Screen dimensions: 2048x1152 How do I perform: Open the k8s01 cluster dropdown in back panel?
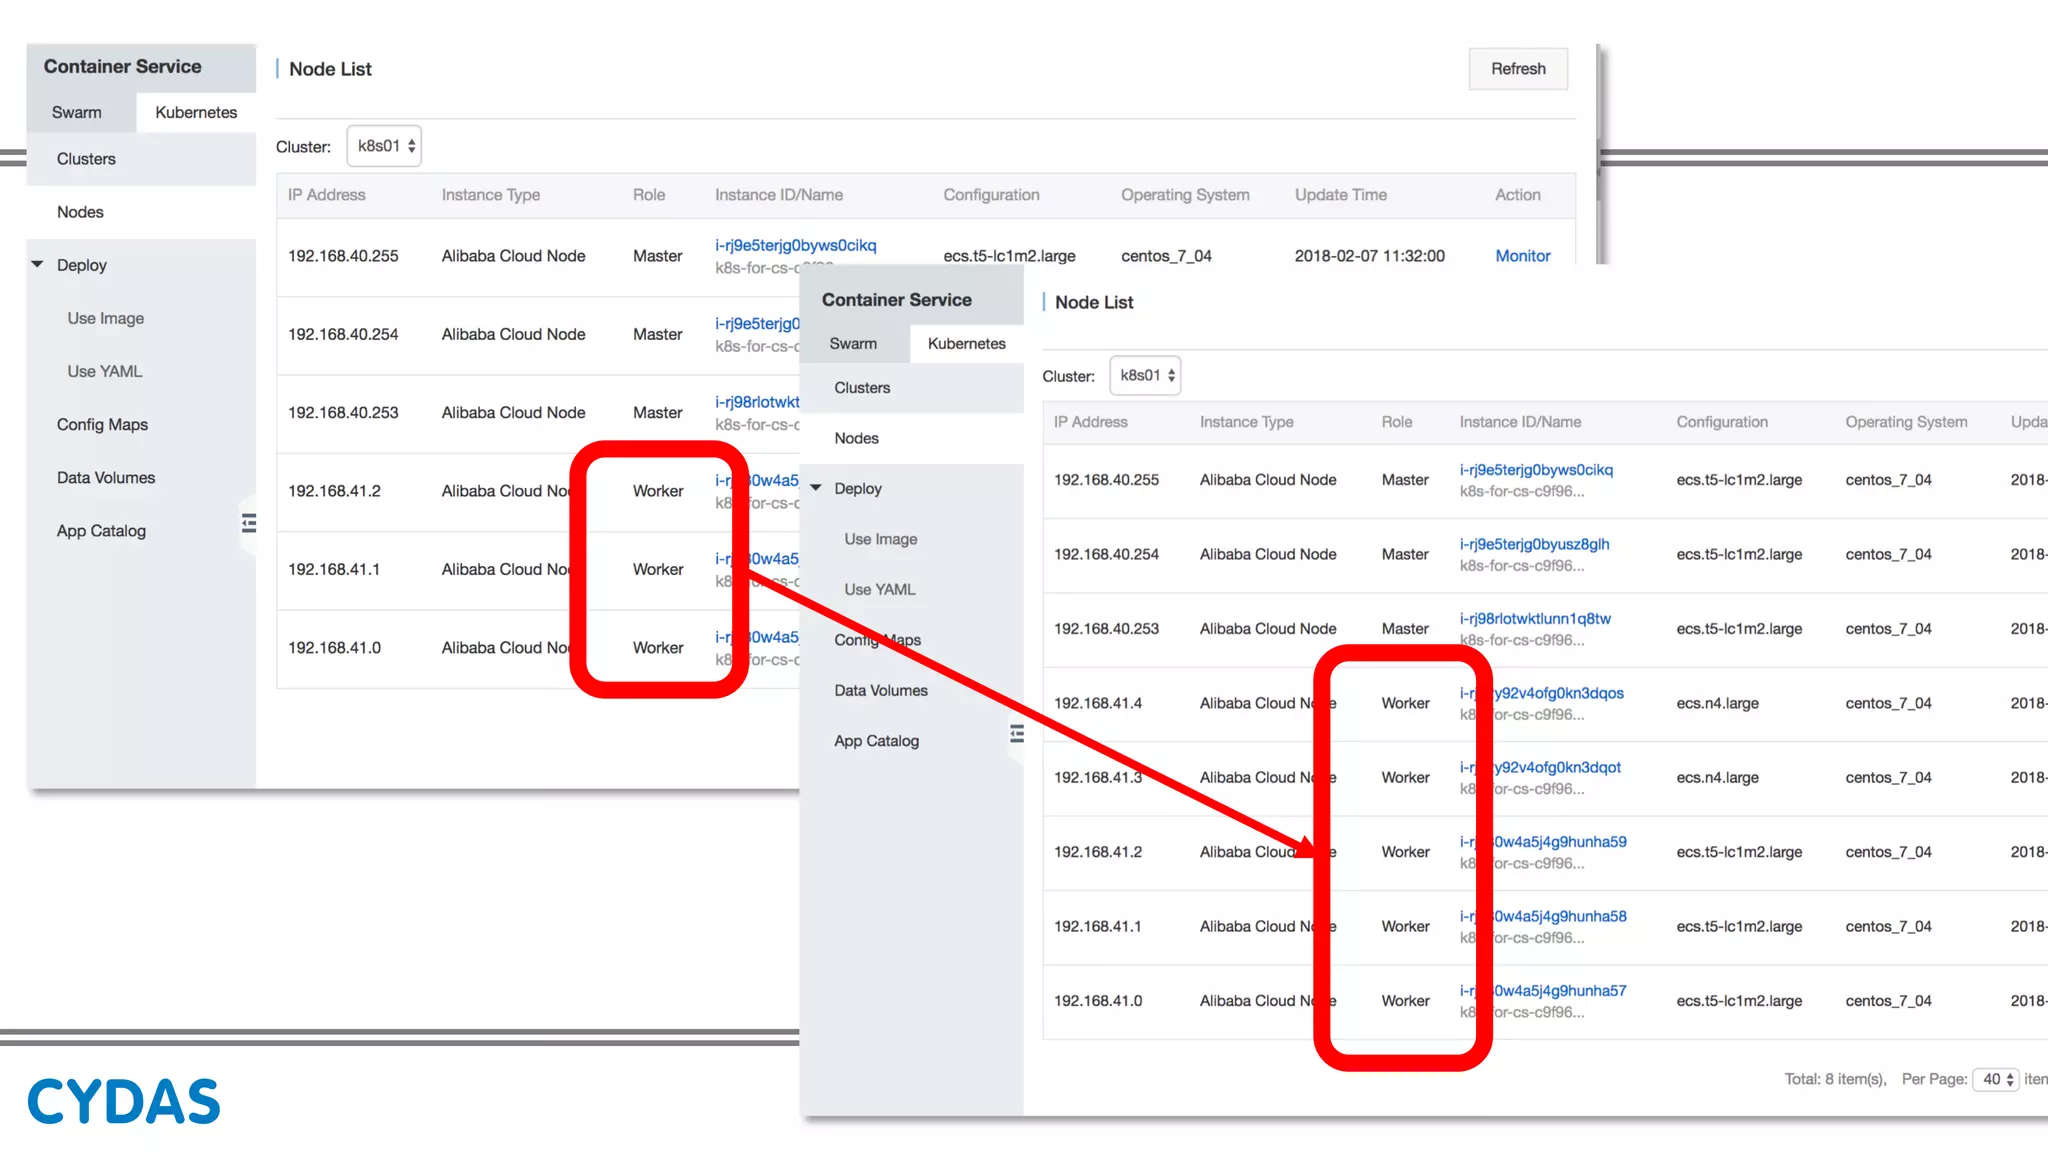coord(385,146)
